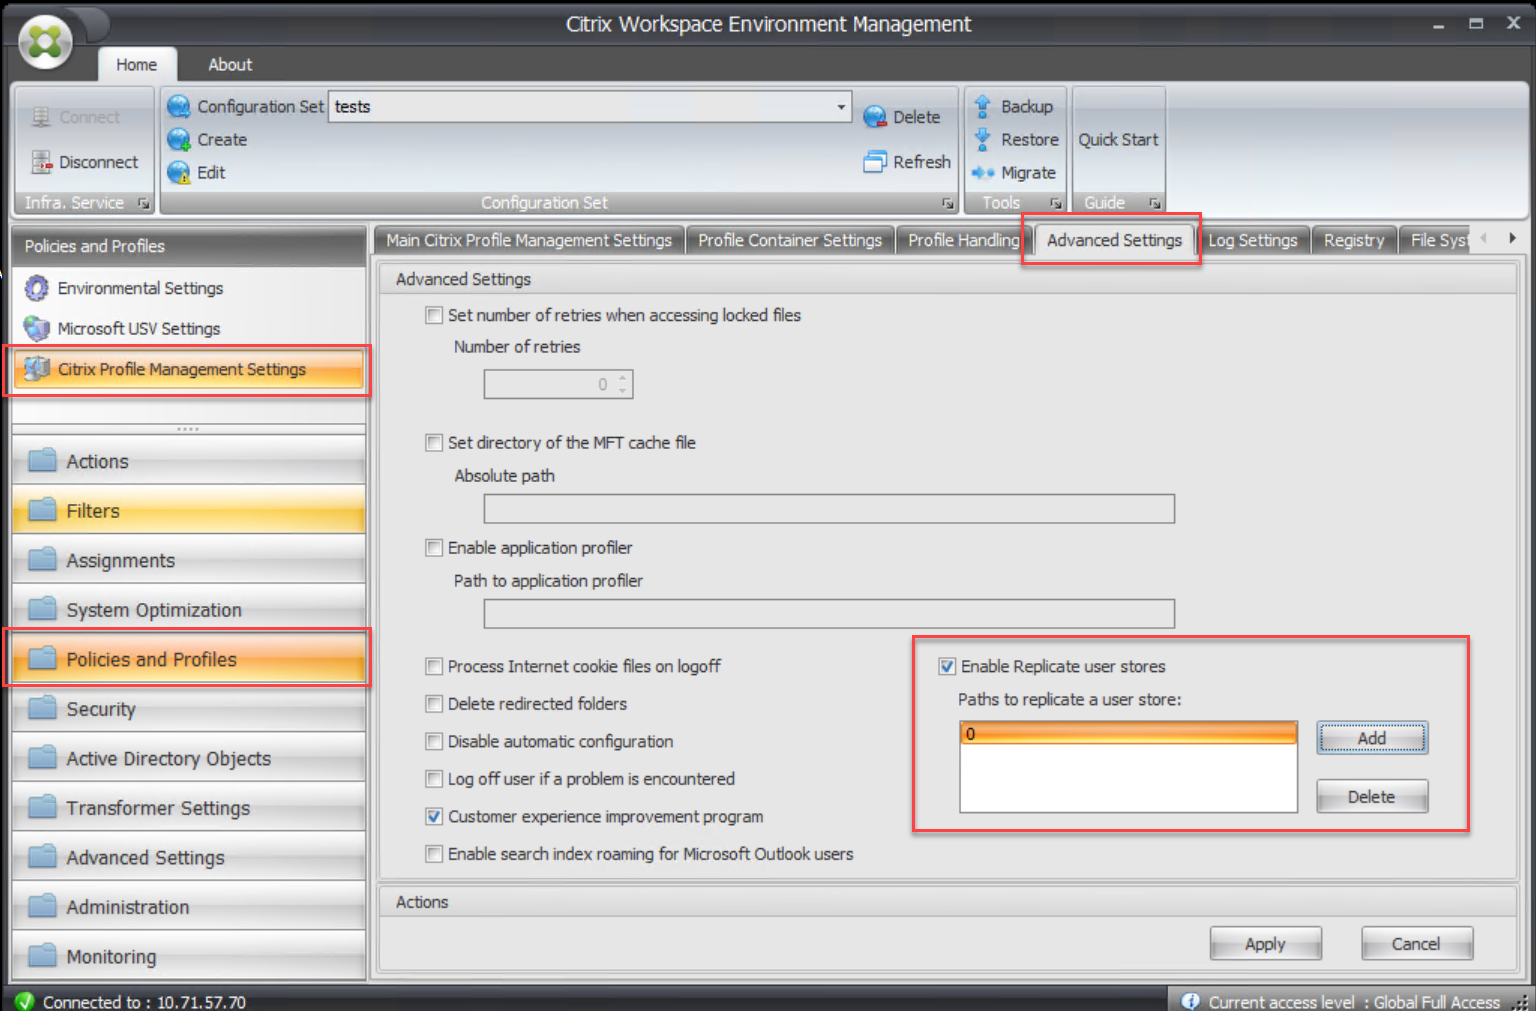Enable Delete redirected folders option

[x=434, y=704]
